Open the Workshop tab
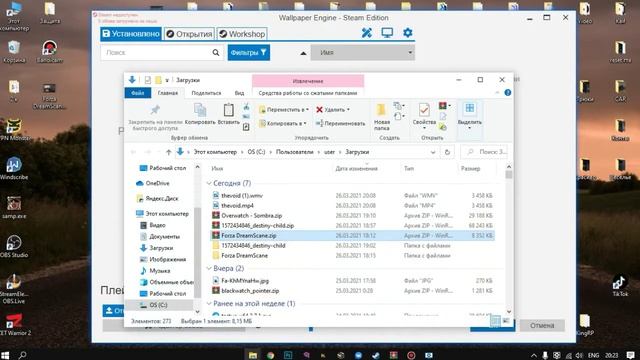 tap(242, 34)
